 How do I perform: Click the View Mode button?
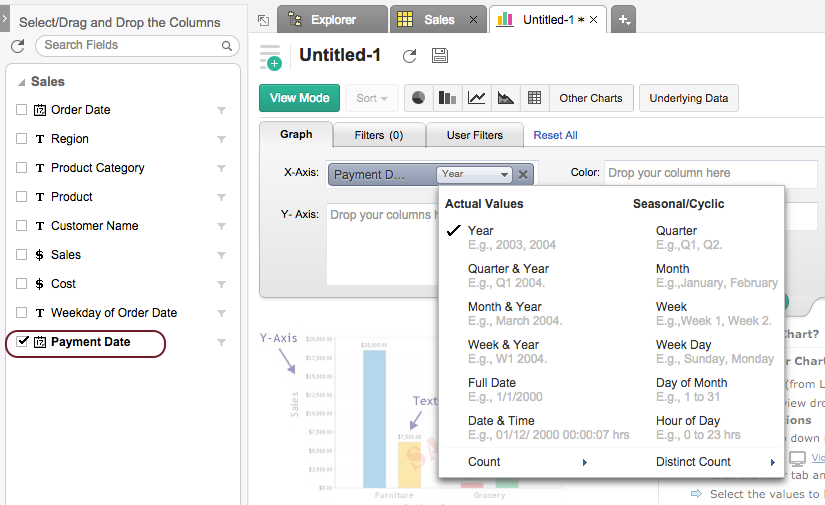click(x=299, y=98)
